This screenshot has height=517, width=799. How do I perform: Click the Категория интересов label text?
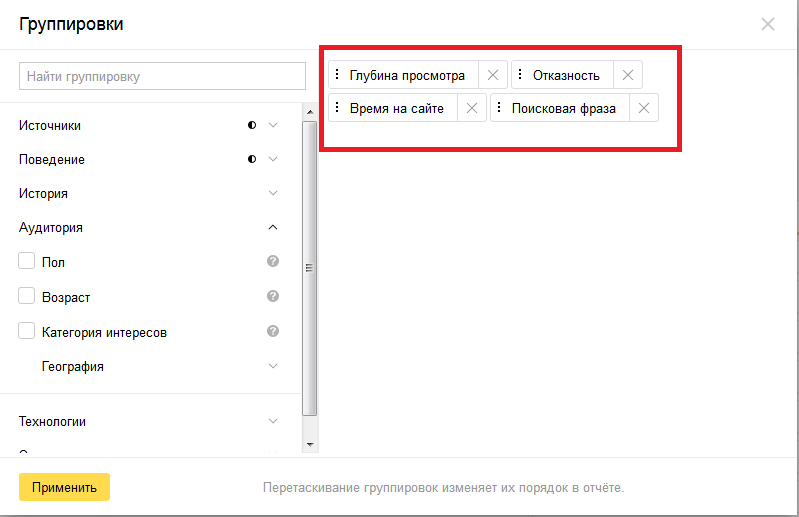tap(104, 333)
